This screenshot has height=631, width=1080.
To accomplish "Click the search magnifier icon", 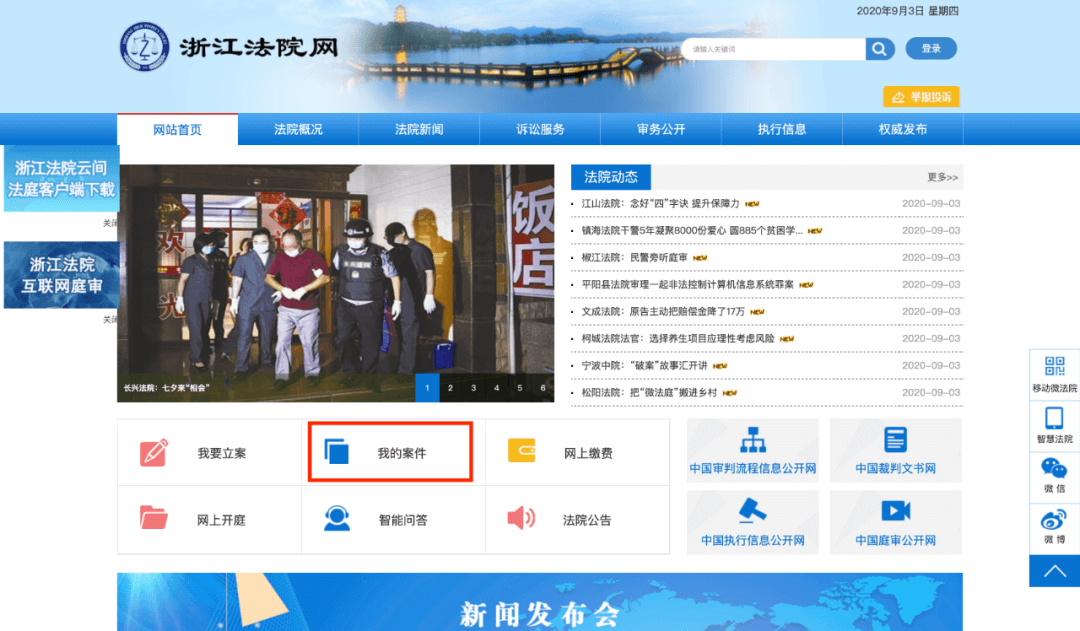I will pyautogui.click(x=879, y=48).
